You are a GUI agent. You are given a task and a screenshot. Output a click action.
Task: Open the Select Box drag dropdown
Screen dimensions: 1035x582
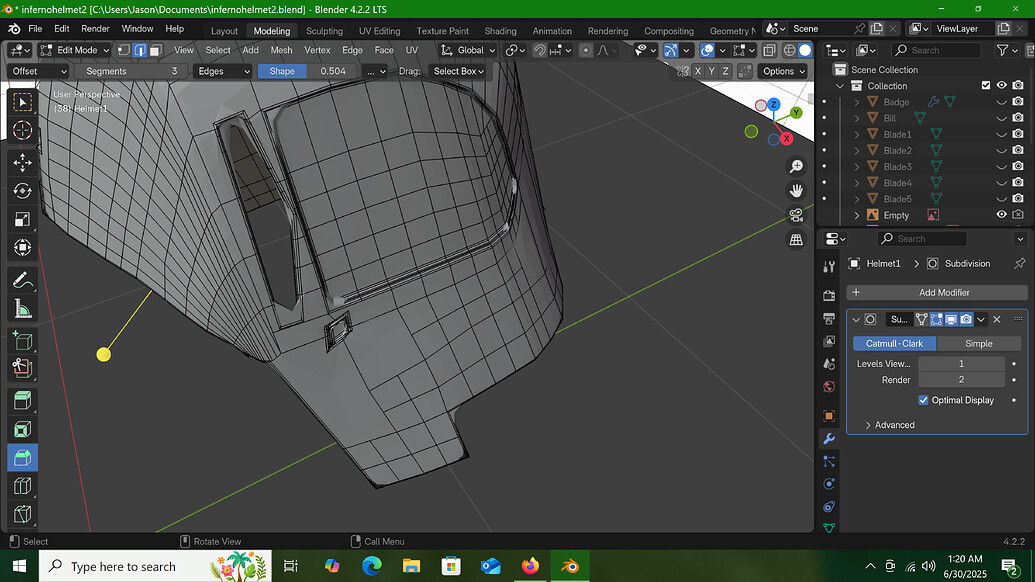(458, 71)
